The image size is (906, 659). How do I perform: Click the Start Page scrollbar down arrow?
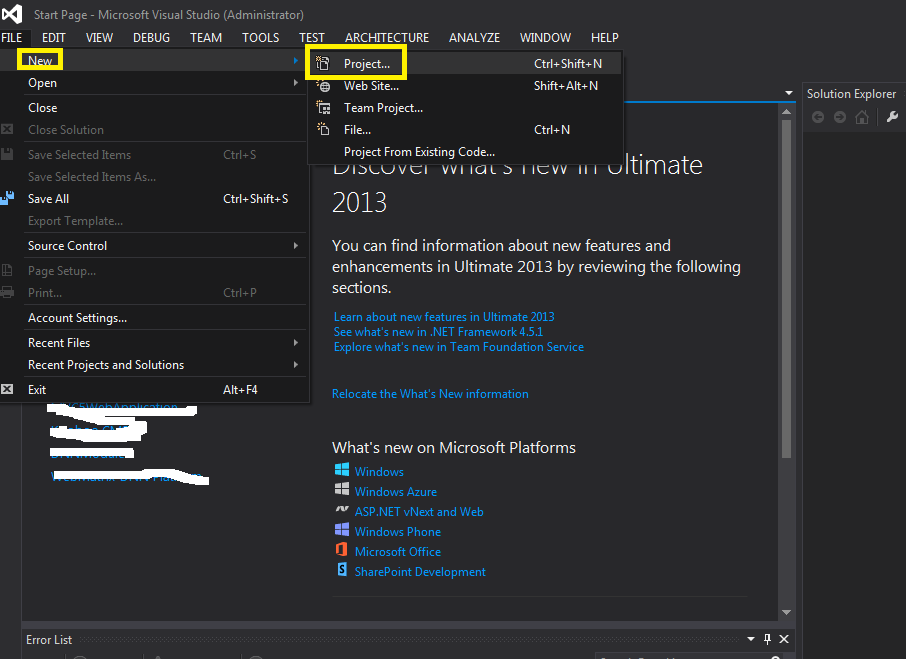pyautogui.click(x=787, y=612)
